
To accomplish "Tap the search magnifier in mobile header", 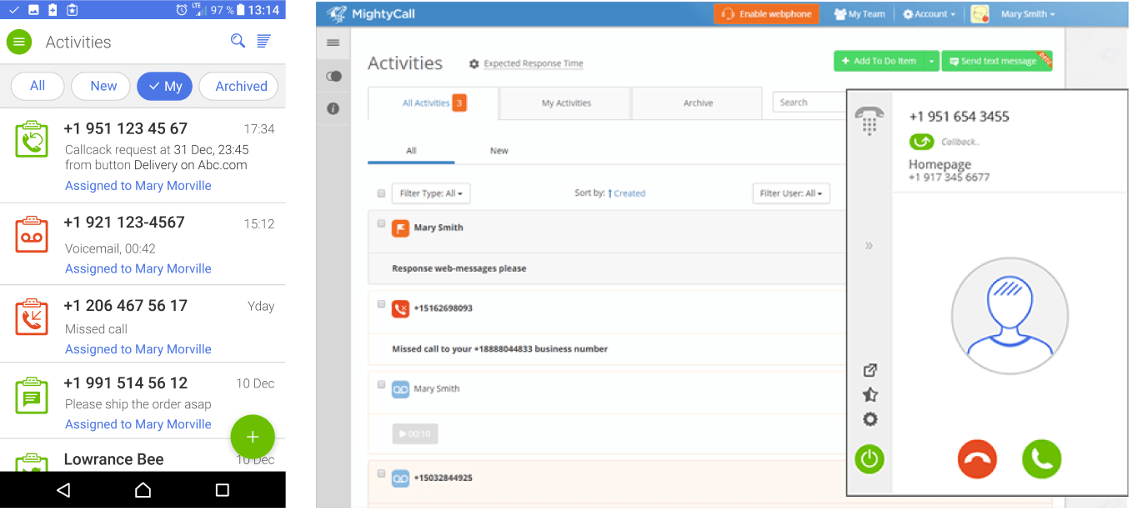I will tap(238, 41).
